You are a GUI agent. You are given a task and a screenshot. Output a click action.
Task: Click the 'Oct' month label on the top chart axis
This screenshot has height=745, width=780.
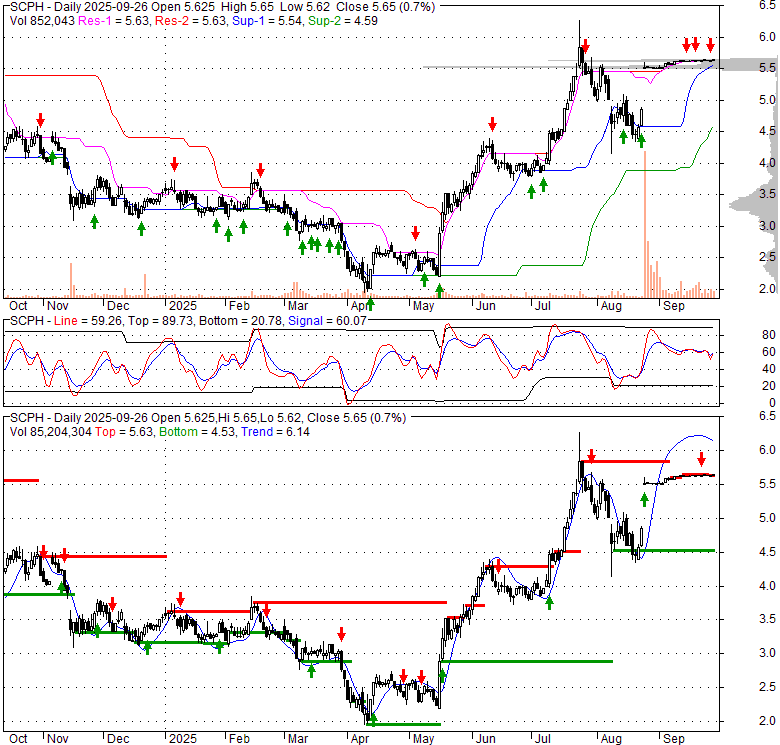(x=18, y=305)
